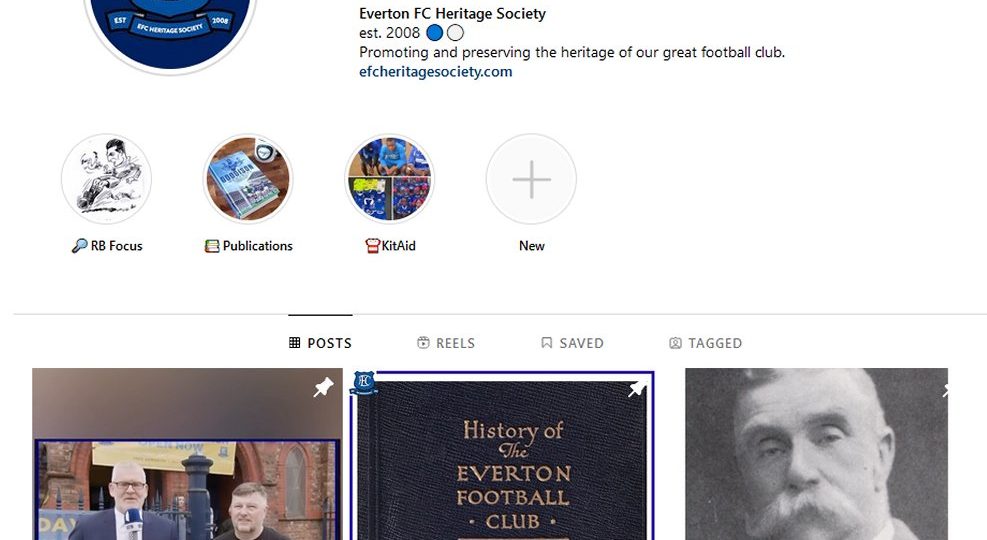Click pin icon on the interview video post
The width and height of the screenshot is (987, 540).
pos(323,387)
